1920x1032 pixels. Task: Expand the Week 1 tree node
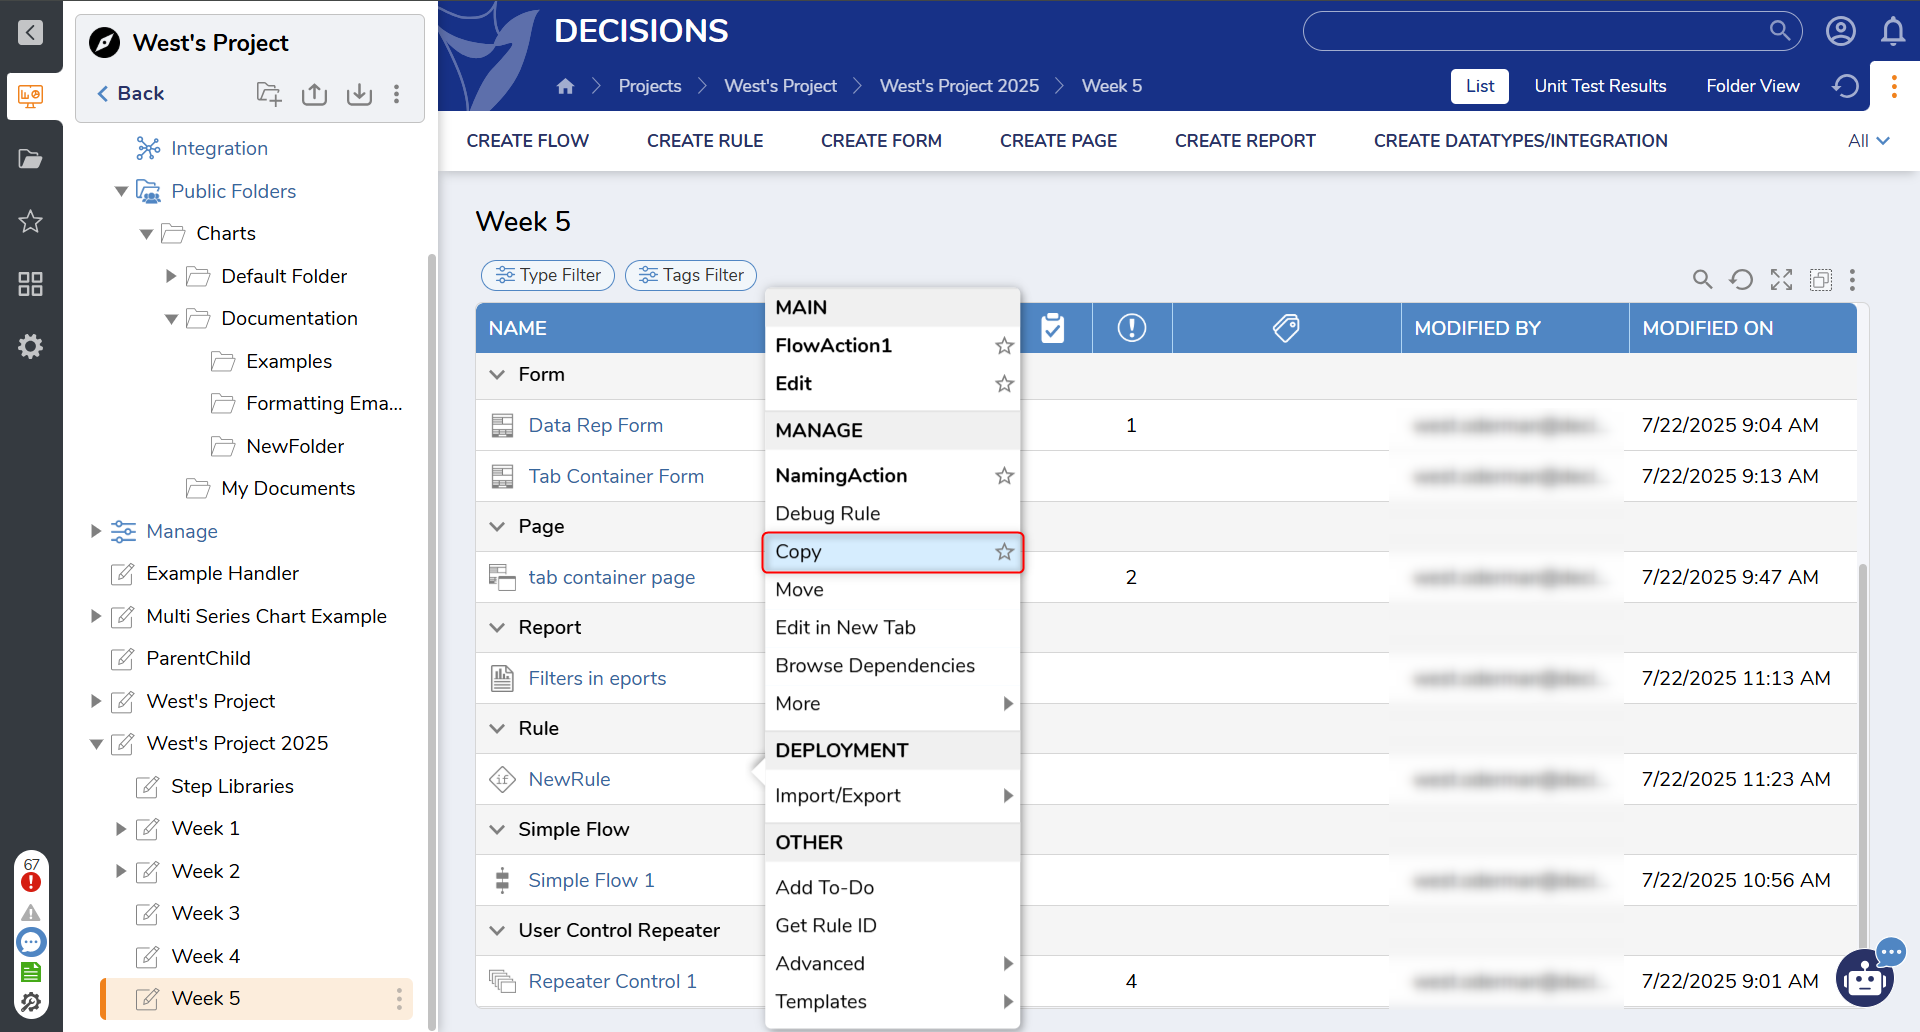[121, 829]
